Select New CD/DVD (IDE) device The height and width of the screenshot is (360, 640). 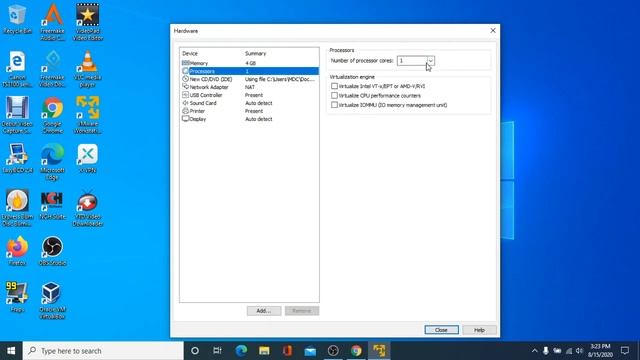point(249,79)
